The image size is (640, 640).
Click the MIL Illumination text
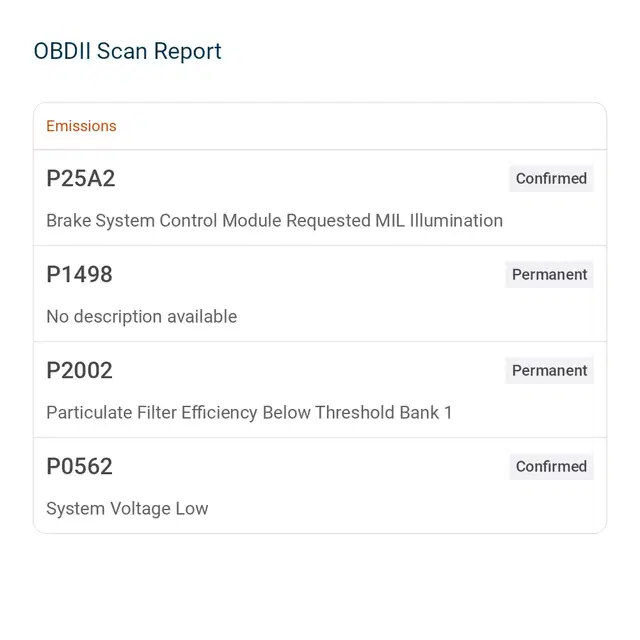pos(439,221)
